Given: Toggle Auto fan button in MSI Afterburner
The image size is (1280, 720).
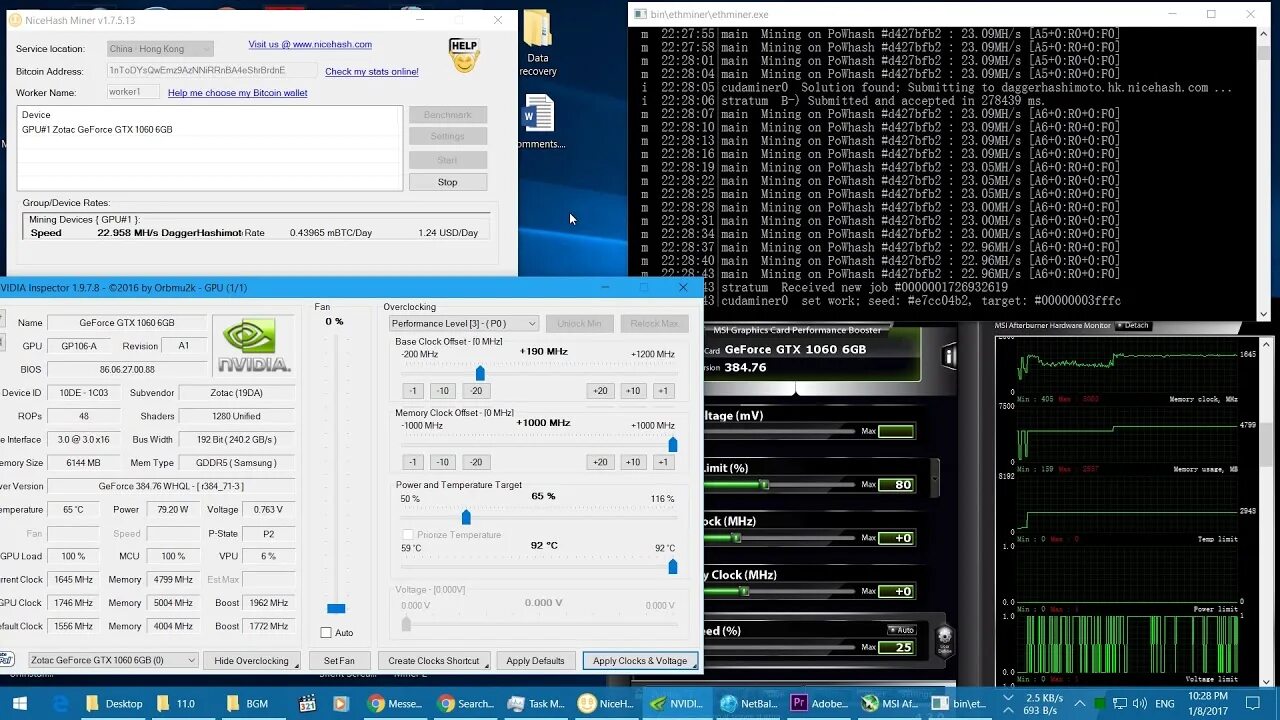Looking at the screenshot, I should coord(902,630).
